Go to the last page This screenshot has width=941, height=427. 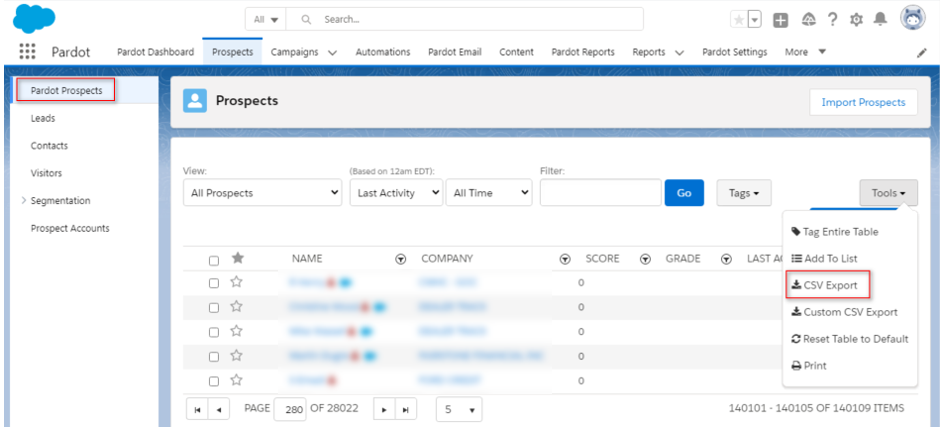point(405,410)
